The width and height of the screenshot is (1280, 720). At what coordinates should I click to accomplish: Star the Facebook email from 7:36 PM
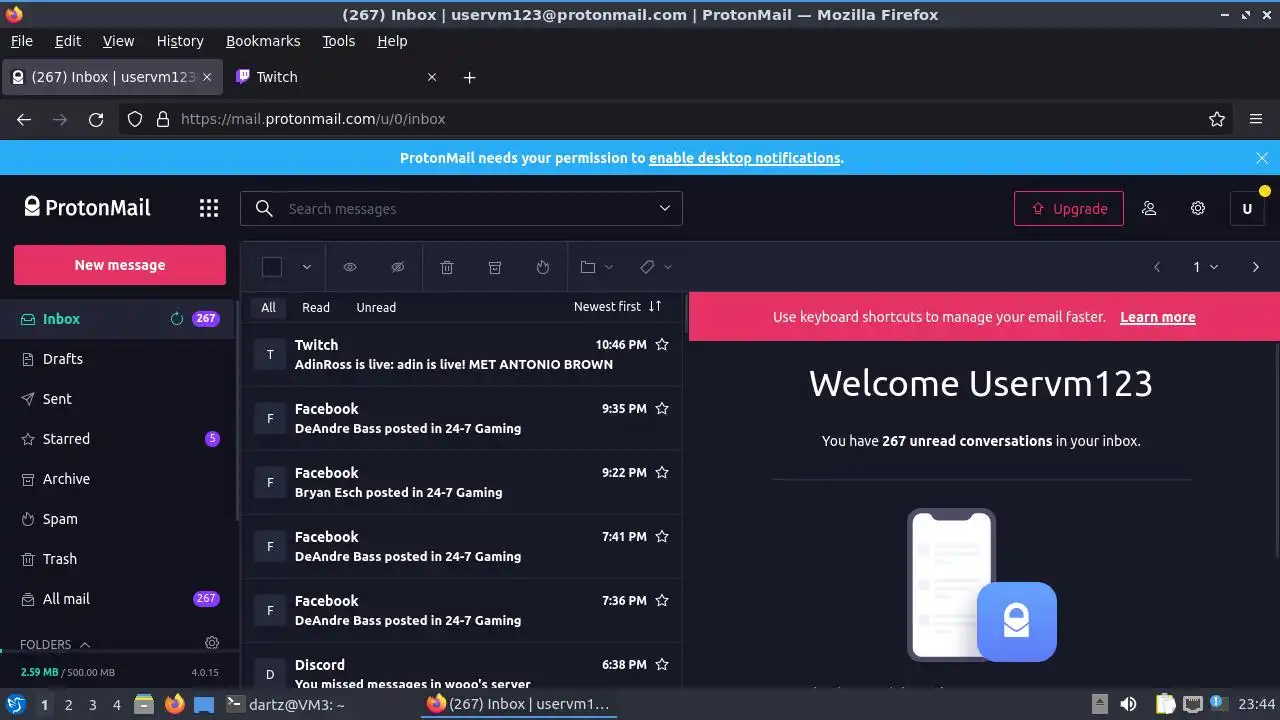pyautogui.click(x=661, y=600)
